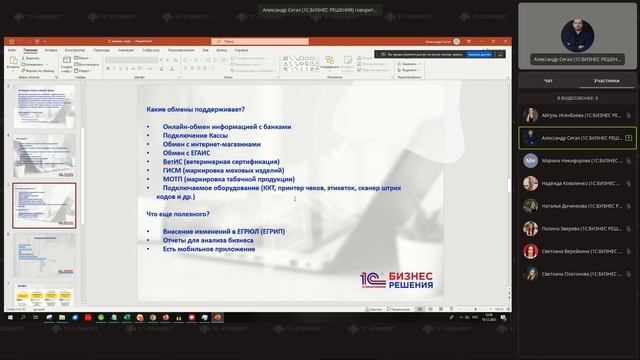
Task: Click the Заменить replace command
Action: 409,64
